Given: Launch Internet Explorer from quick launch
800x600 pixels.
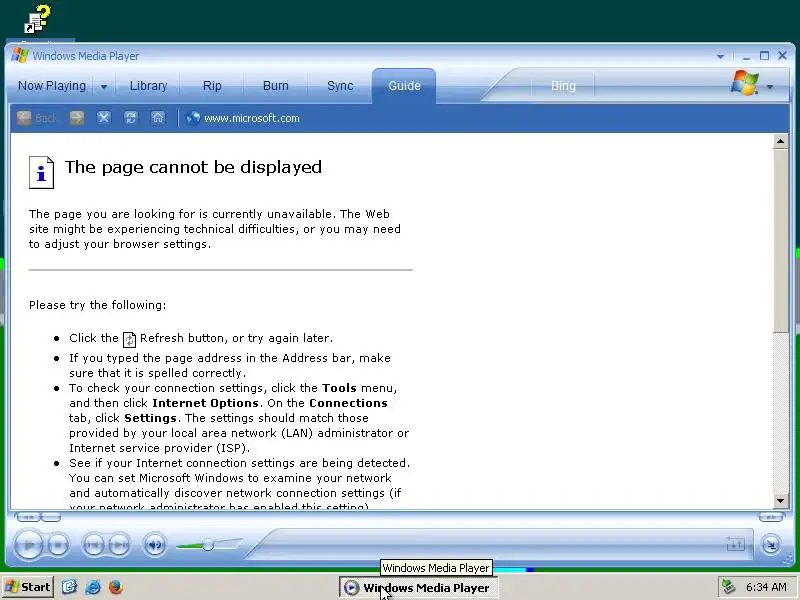Looking at the screenshot, I should [92, 587].
